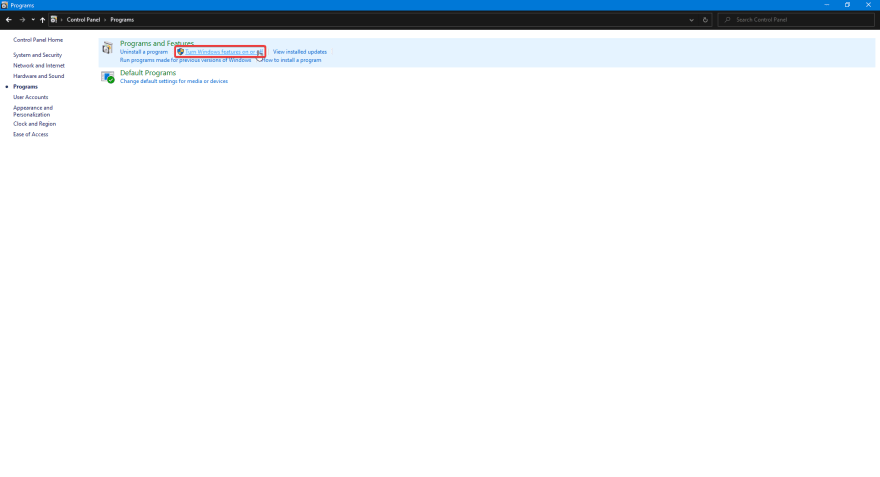Go back using the back arrow
The image size is (880, 477).
8,20
